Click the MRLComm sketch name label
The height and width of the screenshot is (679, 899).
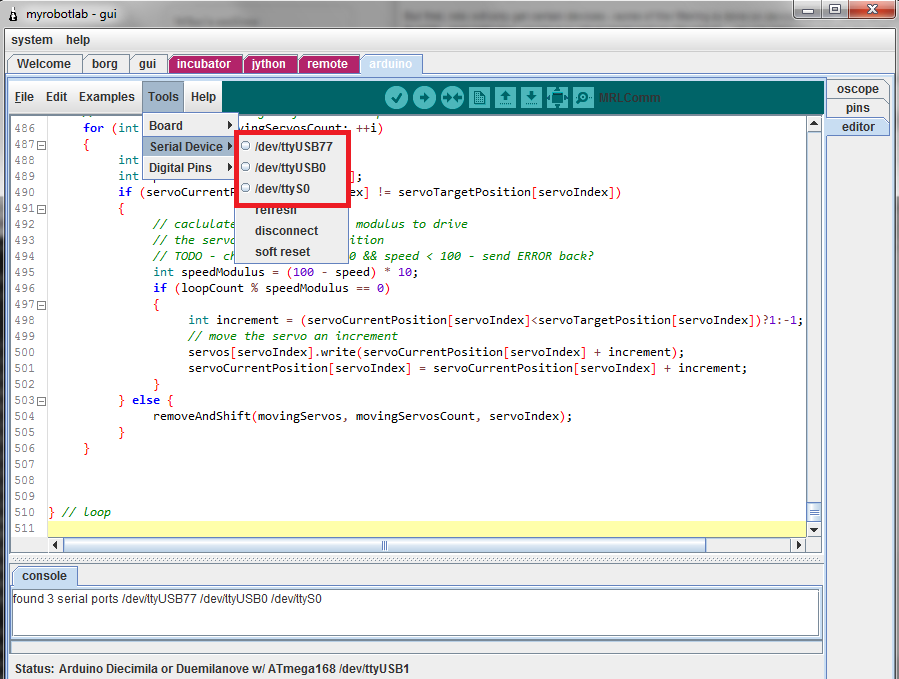(629, 97)
